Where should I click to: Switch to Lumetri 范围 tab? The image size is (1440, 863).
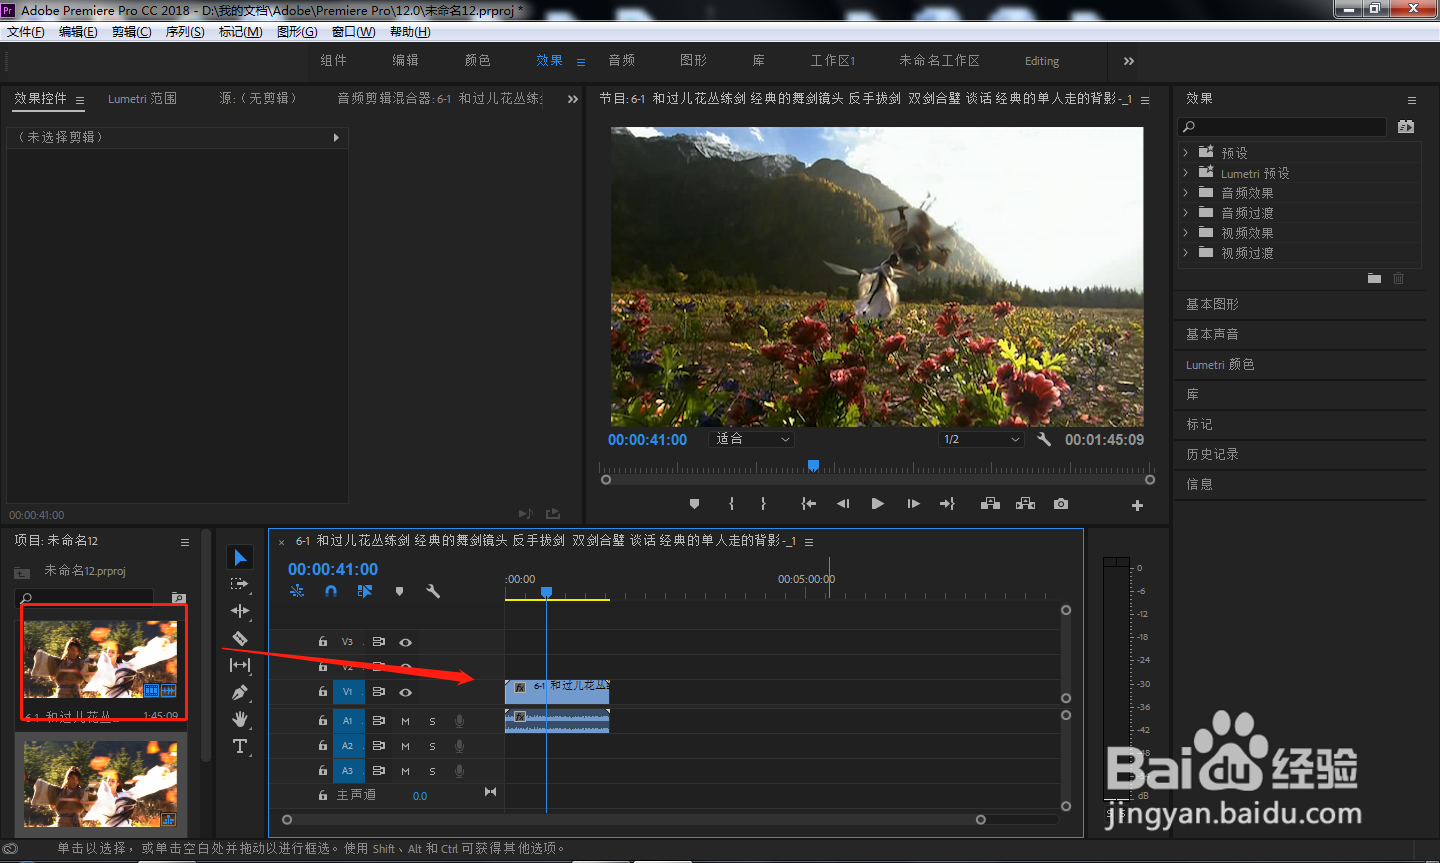(x=142, y=99)
